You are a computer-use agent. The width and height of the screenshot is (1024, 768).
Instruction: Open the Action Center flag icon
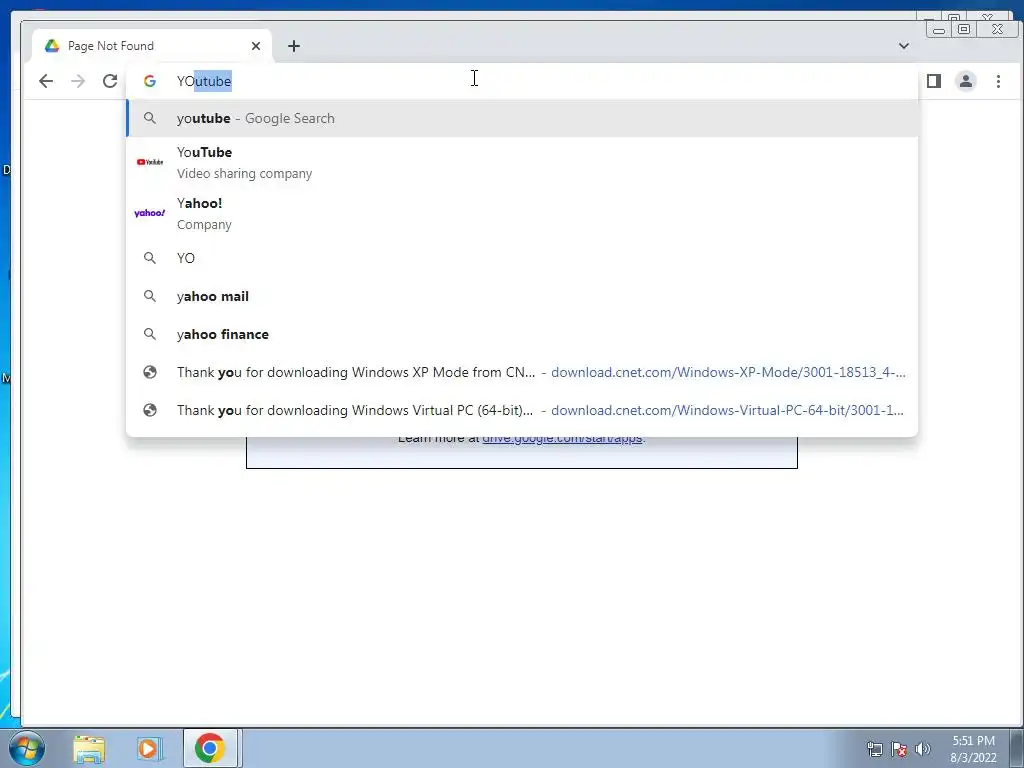coord(899,749)
